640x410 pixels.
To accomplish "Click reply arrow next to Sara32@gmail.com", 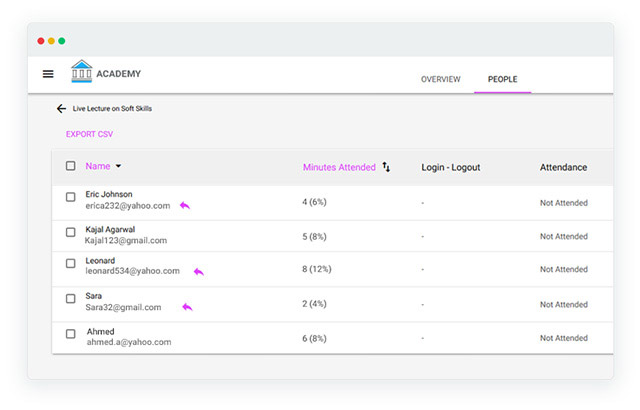I will tap(187, 307).
